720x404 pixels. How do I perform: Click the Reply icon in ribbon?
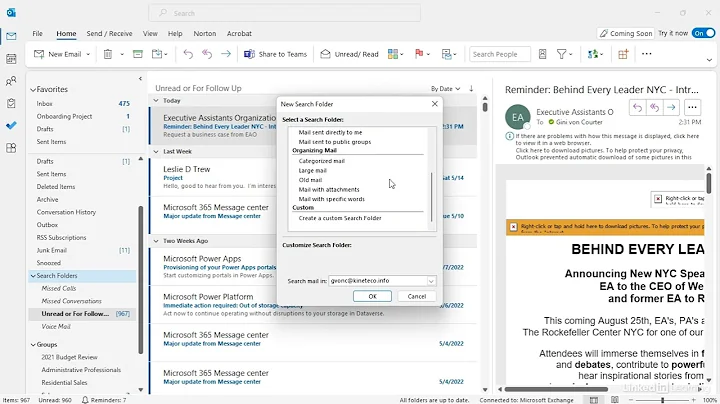click(188, 54)
